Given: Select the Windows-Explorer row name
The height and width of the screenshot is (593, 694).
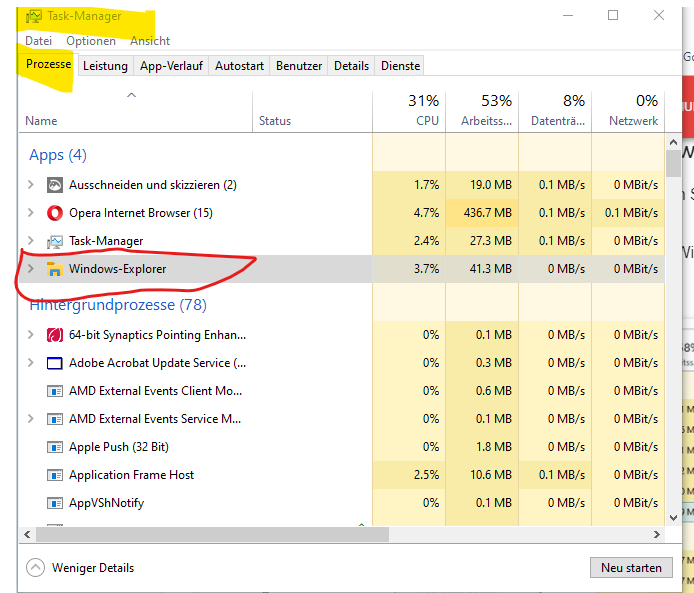Looking at the screenshot, I should click(117, 269).
